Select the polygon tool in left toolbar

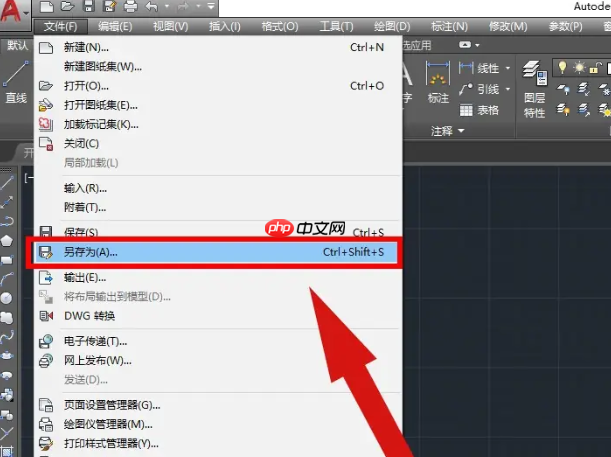pyautogui.click(x=7, y=240)
